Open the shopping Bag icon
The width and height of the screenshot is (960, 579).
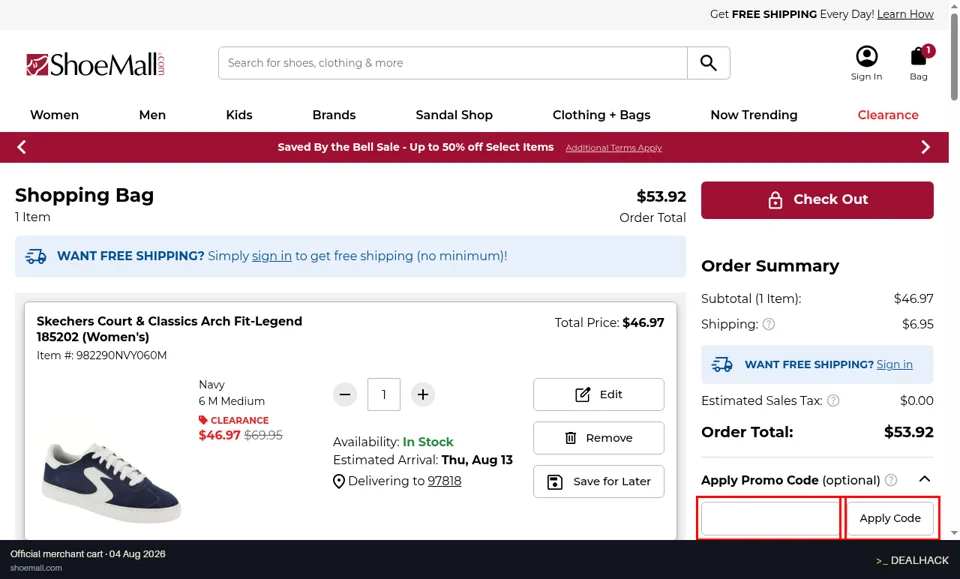919,63
